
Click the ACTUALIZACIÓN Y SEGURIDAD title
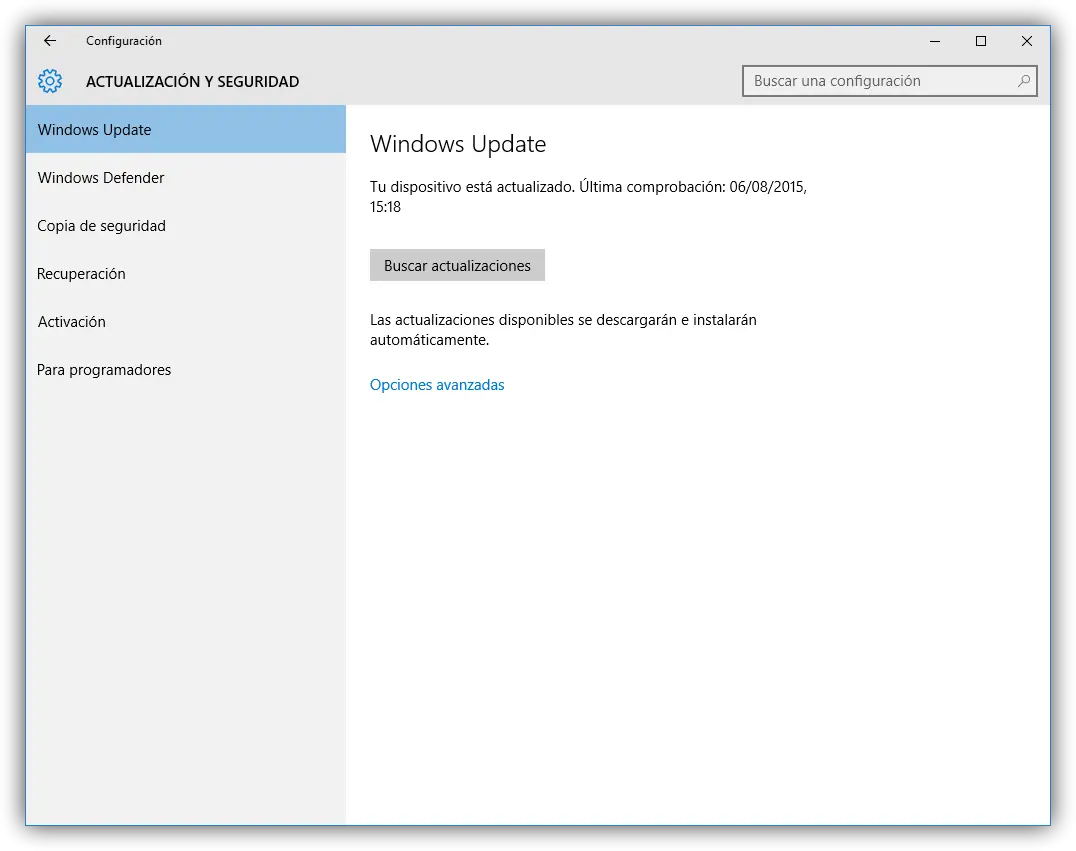[192, 81]
